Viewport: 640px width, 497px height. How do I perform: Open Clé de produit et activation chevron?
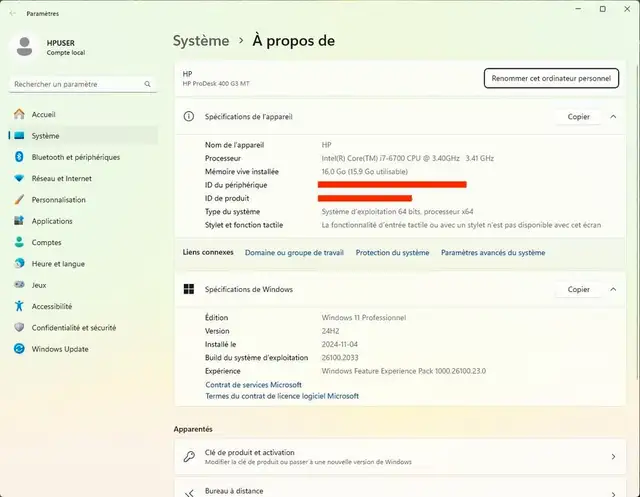[x=613, y=457]
